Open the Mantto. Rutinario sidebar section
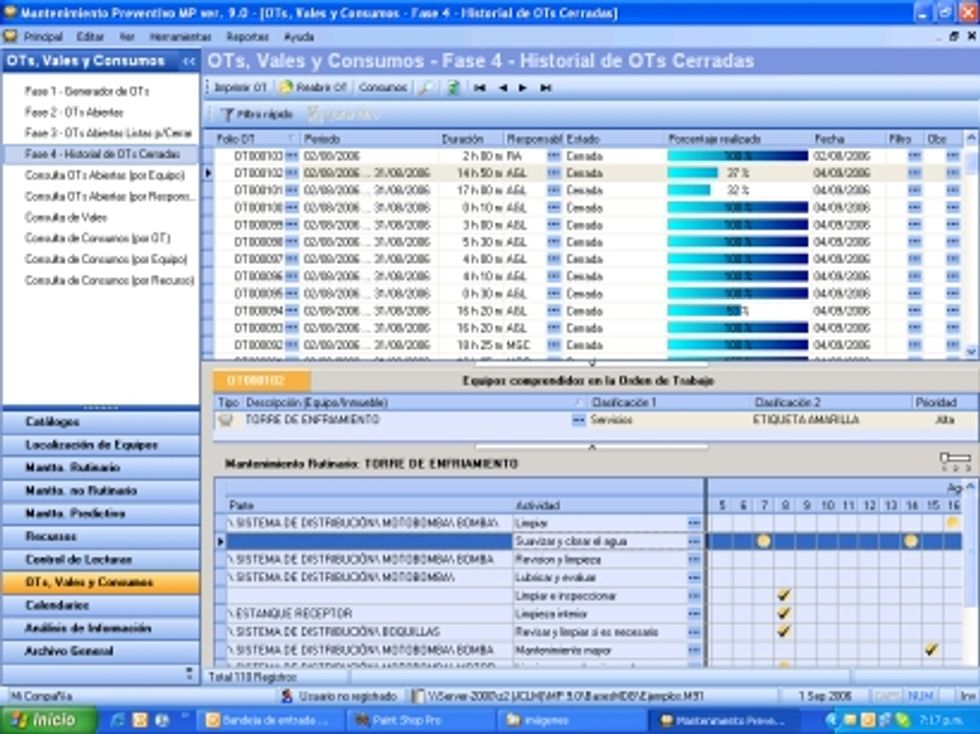This screenshot has height=734, width=980. pos(101,468)
